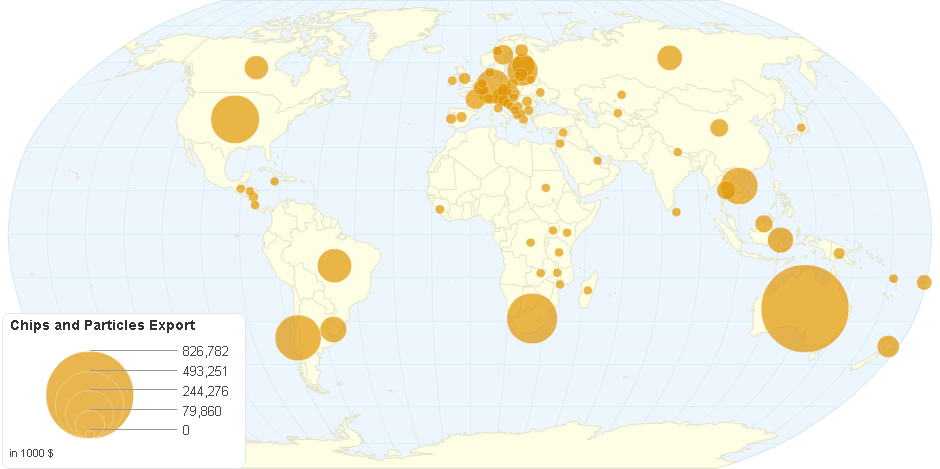940x469 pixels.
Task: Click the Indonesia bubble
Action: pos(780,240)
